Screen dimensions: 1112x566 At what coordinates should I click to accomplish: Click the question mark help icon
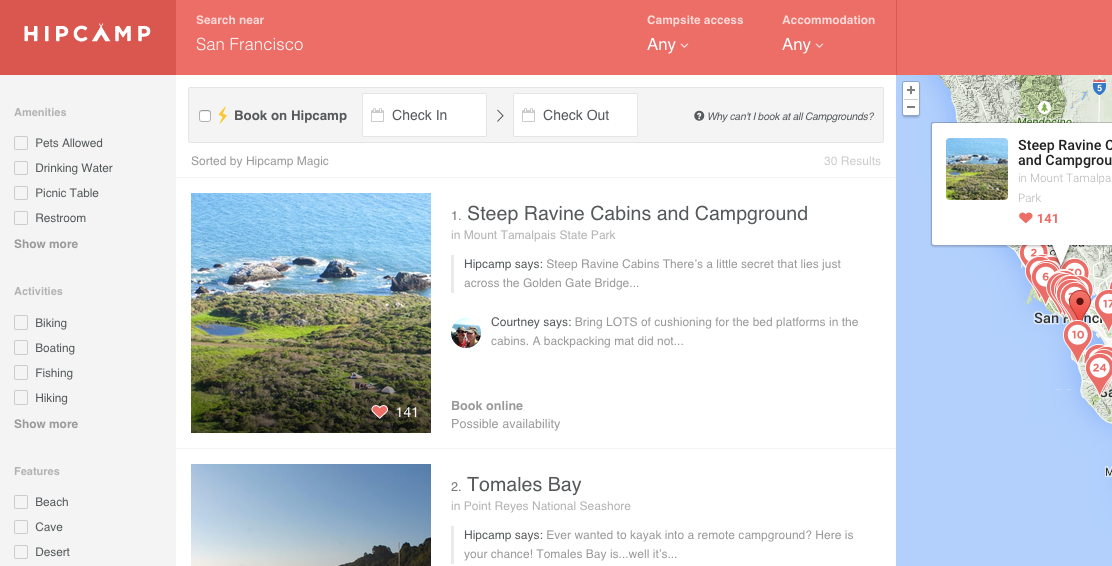click(699, 116)
